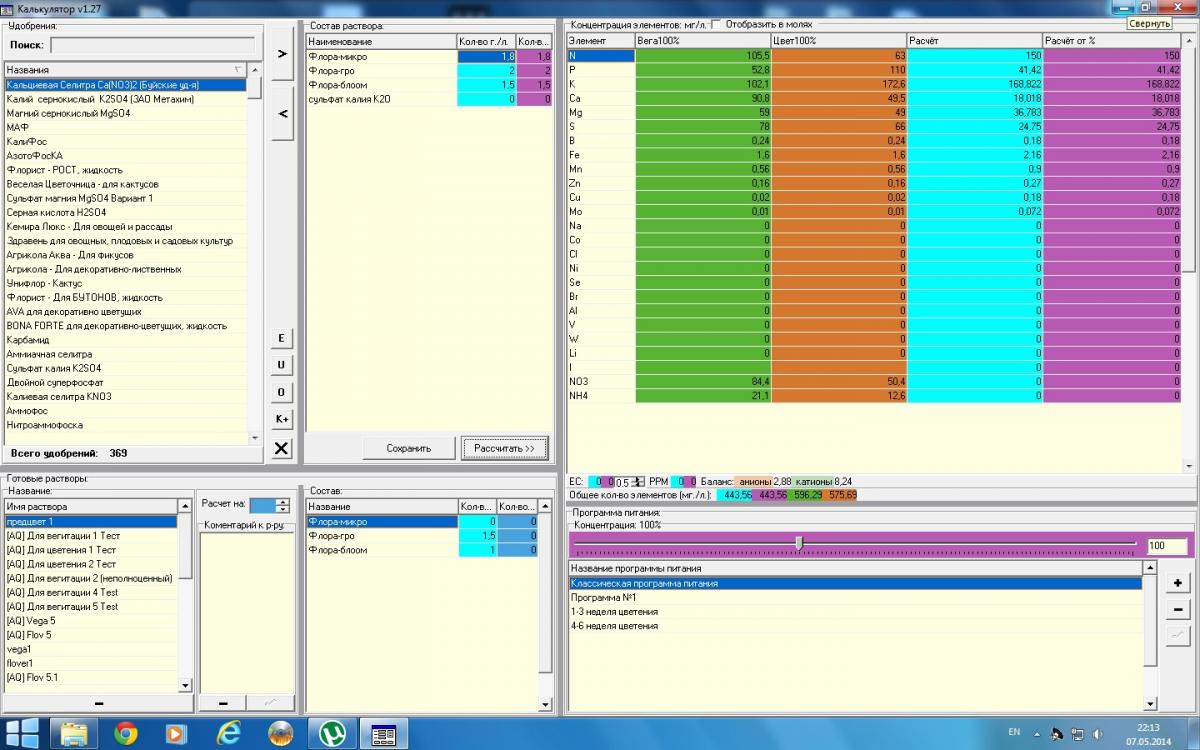Click the 'Поиск' search input field
Screen dimensions: 1200x750
pyautogui.click(x=152, y=45)
